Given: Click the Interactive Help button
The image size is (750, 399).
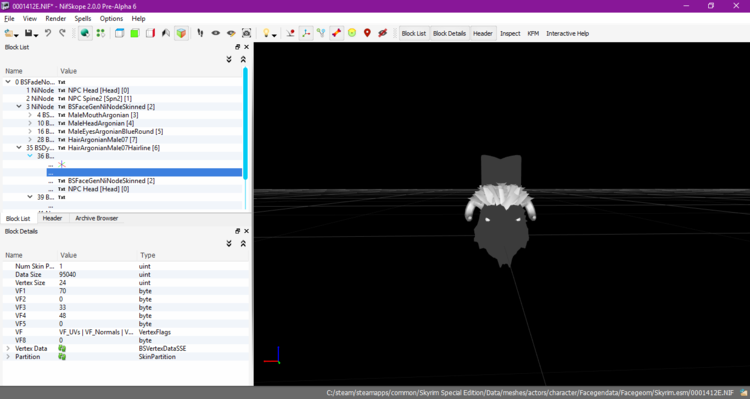Looking at the screenshot, I should tap(567, 33).
